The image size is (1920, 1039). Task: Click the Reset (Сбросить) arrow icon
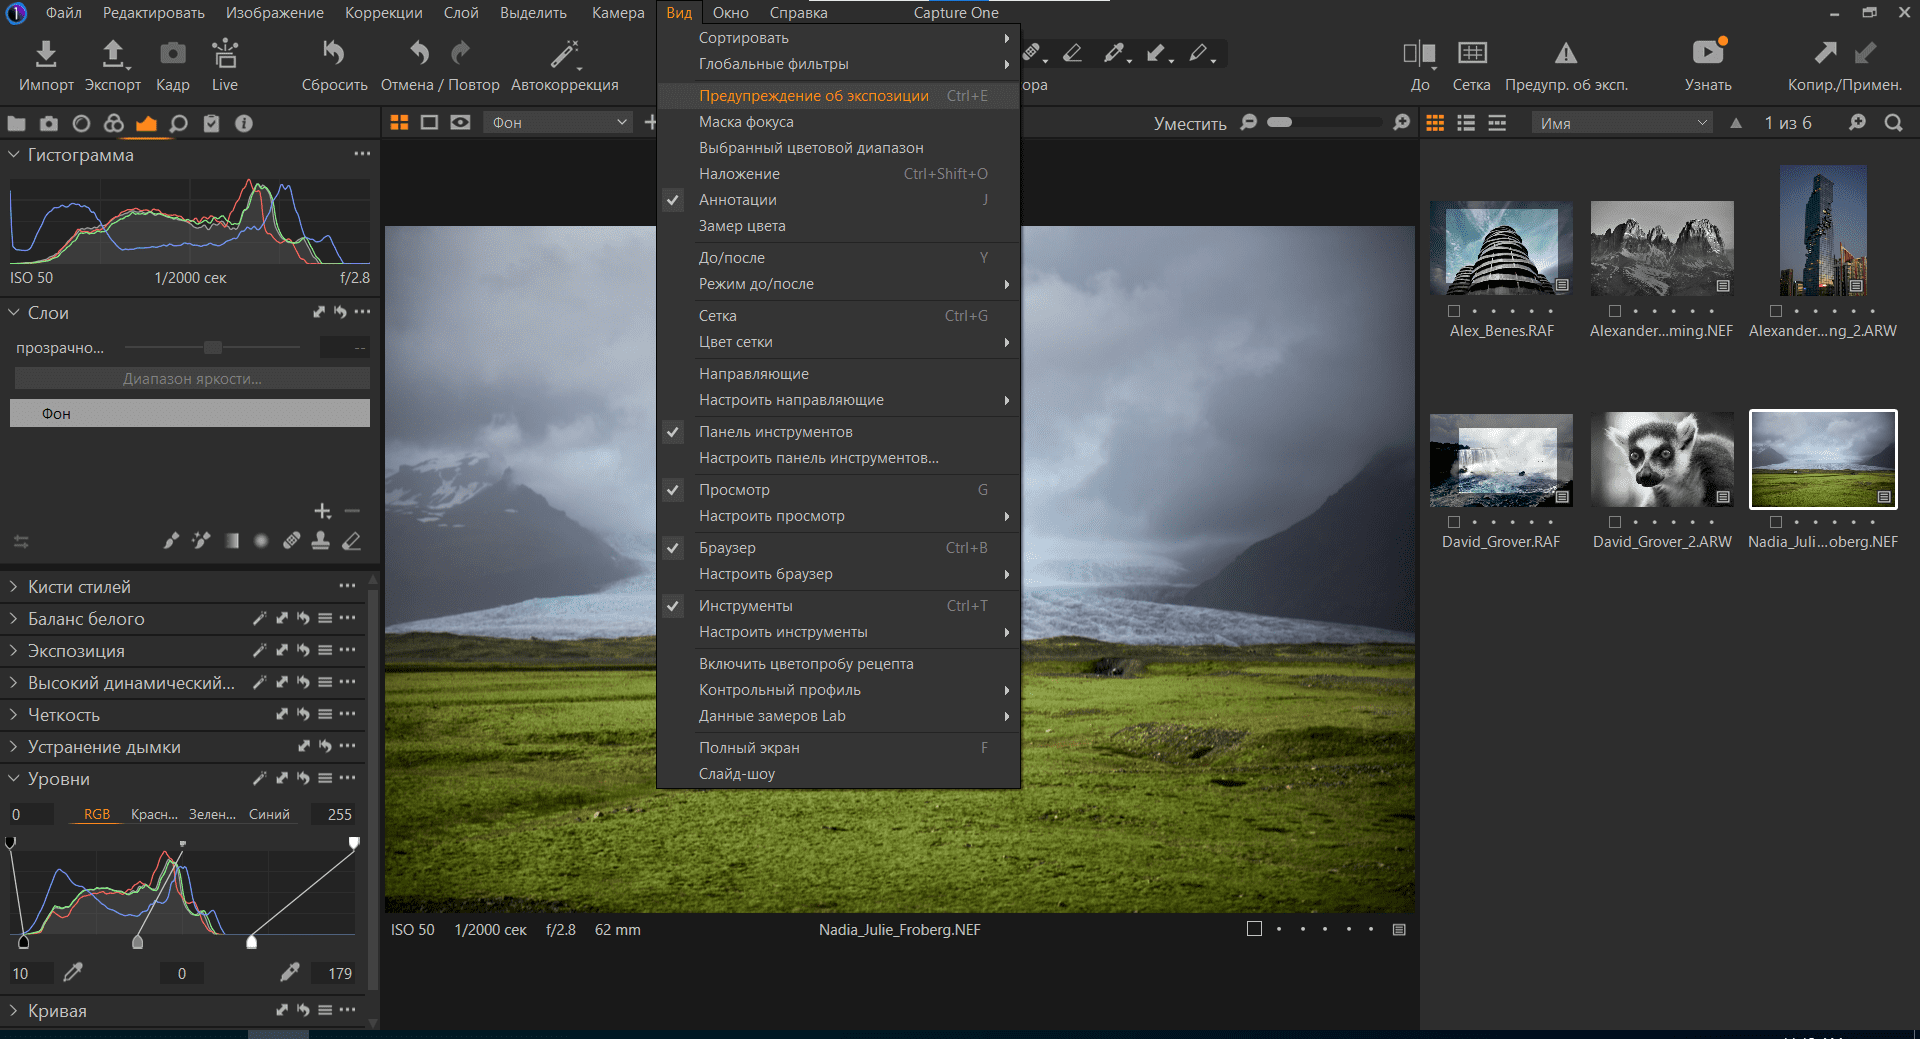(334, 54)
